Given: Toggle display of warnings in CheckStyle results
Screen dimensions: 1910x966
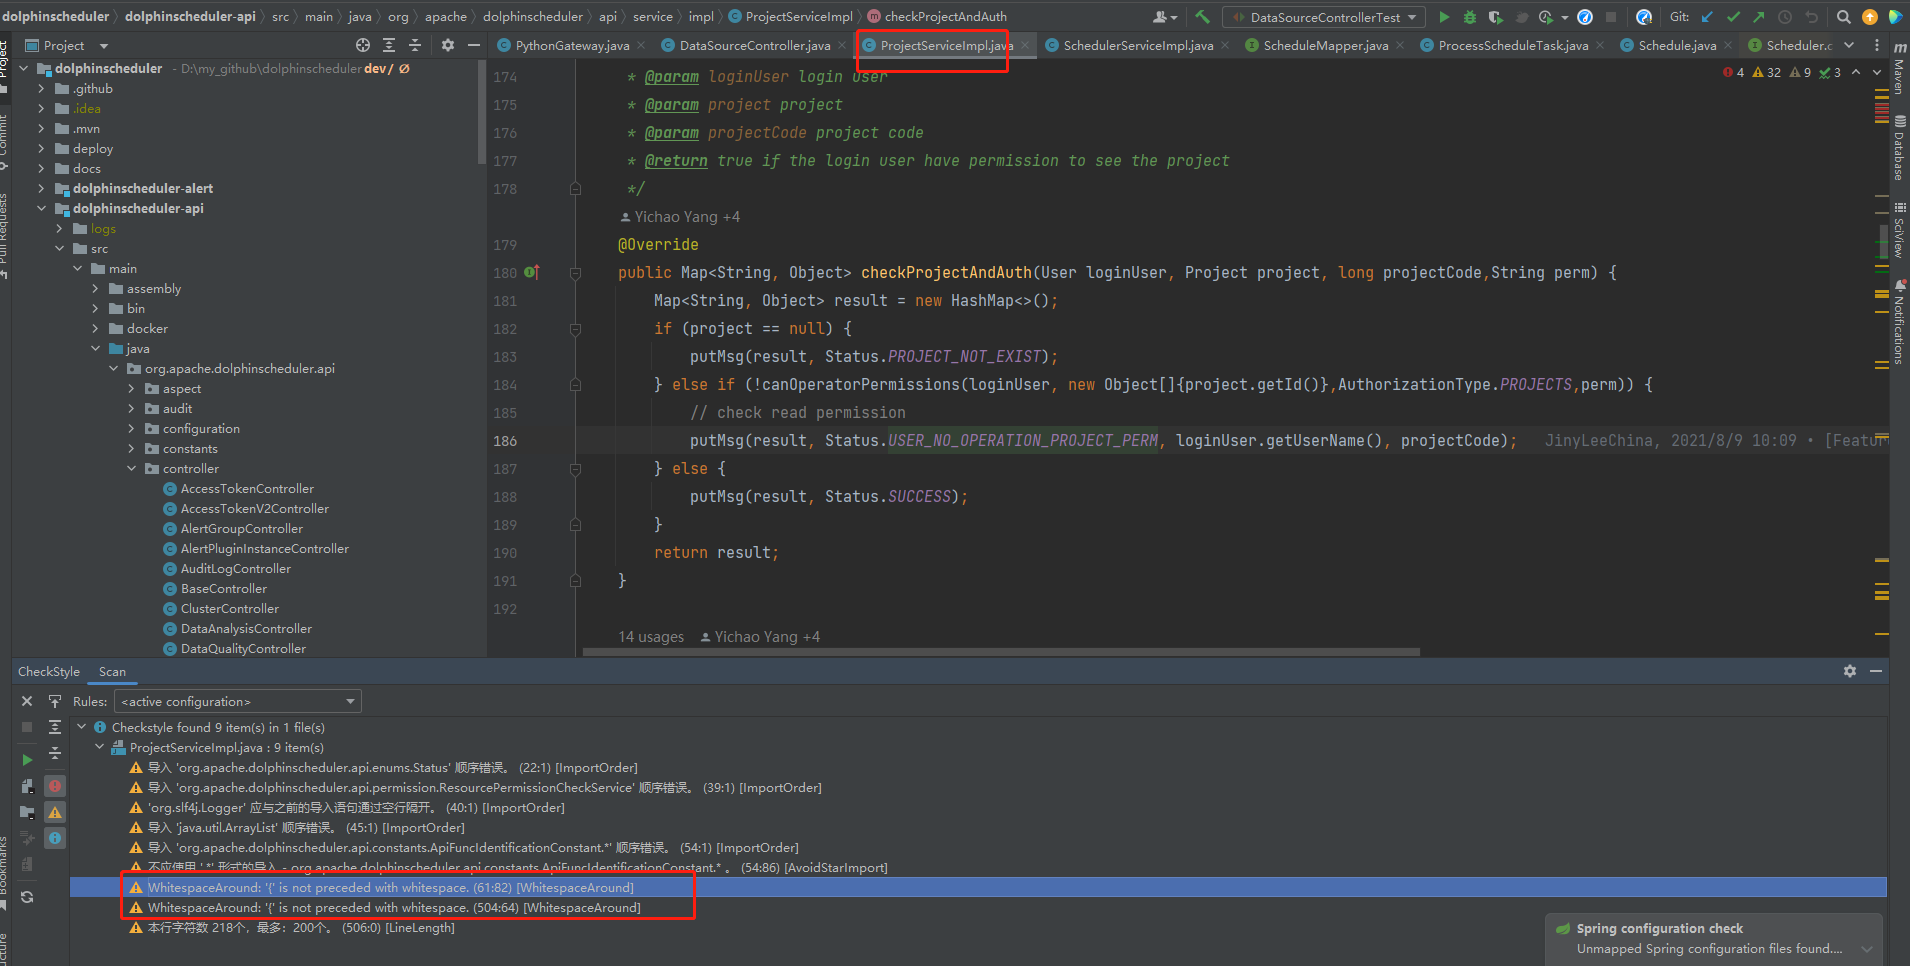Looking at the screenshot, I should point(55,812).
